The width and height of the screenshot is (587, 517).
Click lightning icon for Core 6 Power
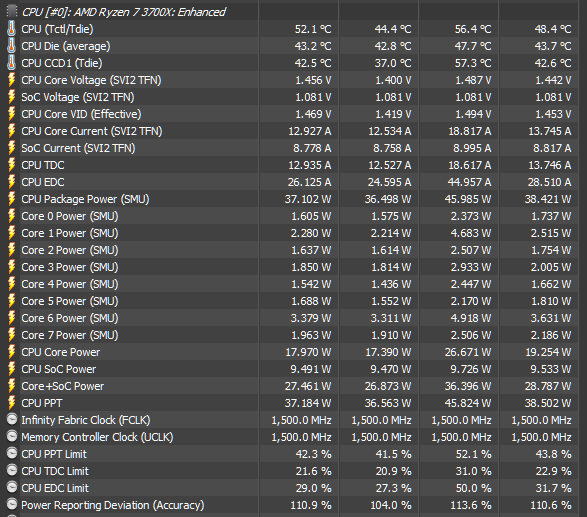(x=12, y=318)
